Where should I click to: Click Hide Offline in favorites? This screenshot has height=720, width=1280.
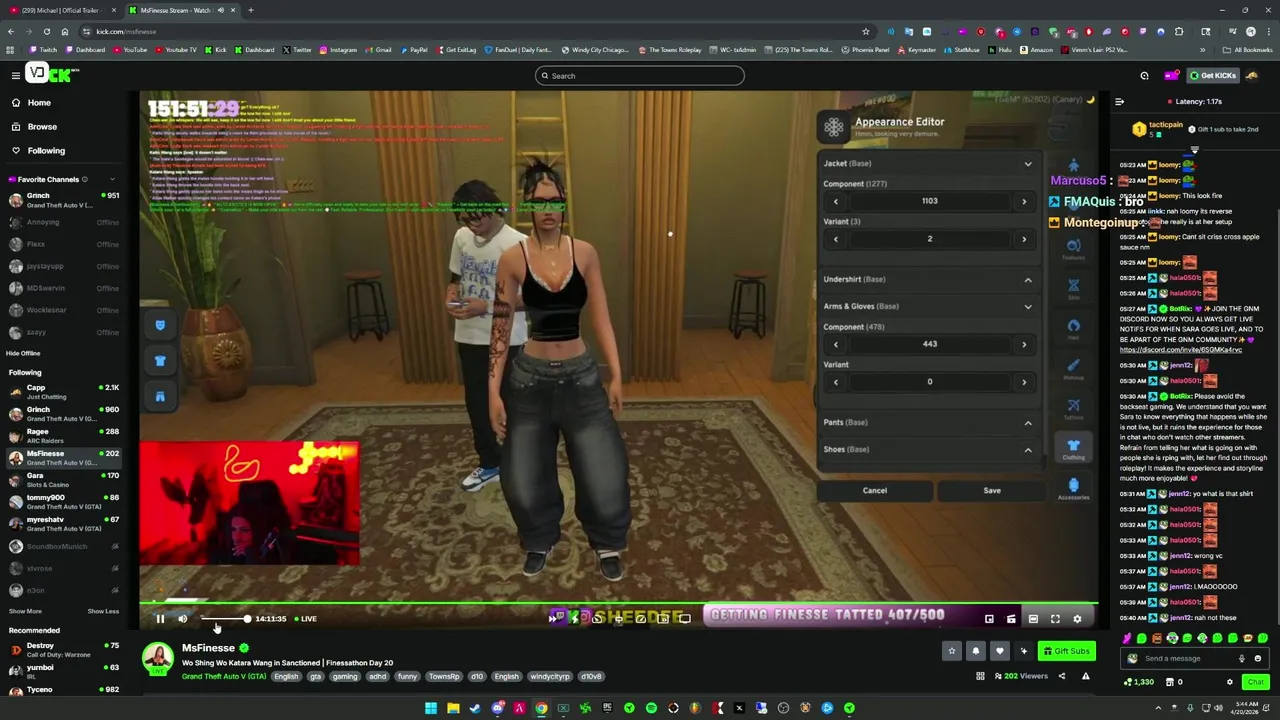(23, 353)
